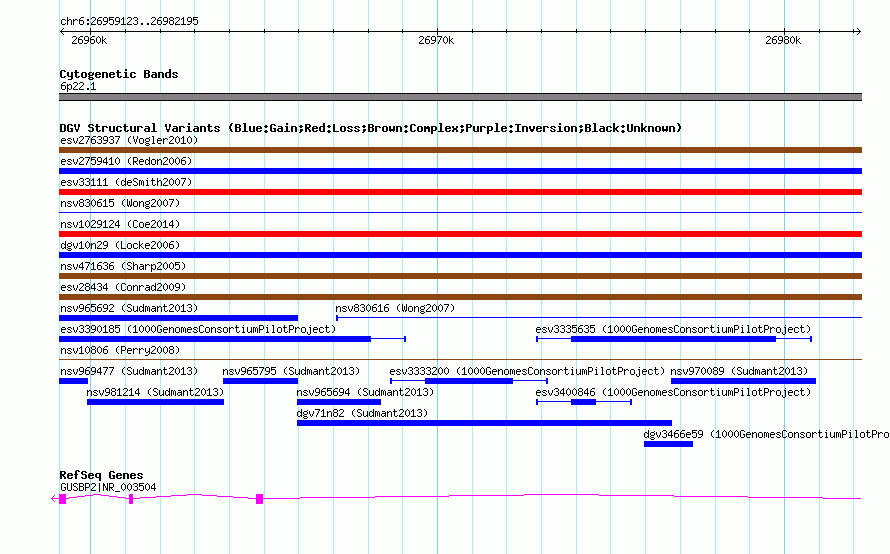Screen dimensions: 890x554
Task: Click the chr6:26959123..26982195 coordinate text
Action: pyautogui.click(x=129, y=21)
